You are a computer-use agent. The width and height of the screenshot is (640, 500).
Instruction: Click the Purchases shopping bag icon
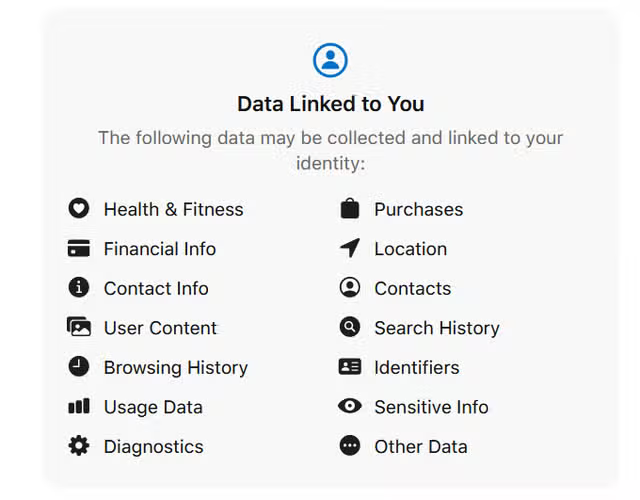click(x=349, y=209)
